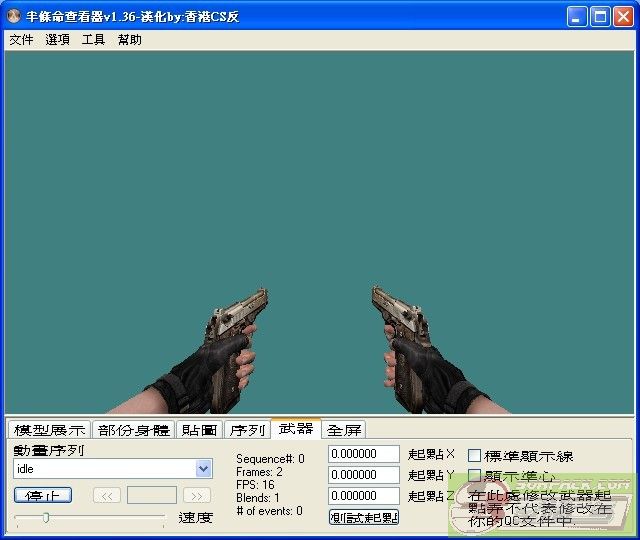The height and width of the screenshot is (540, 640).
Task: Switch to the 序列 tab
Action: coord(247,430)
